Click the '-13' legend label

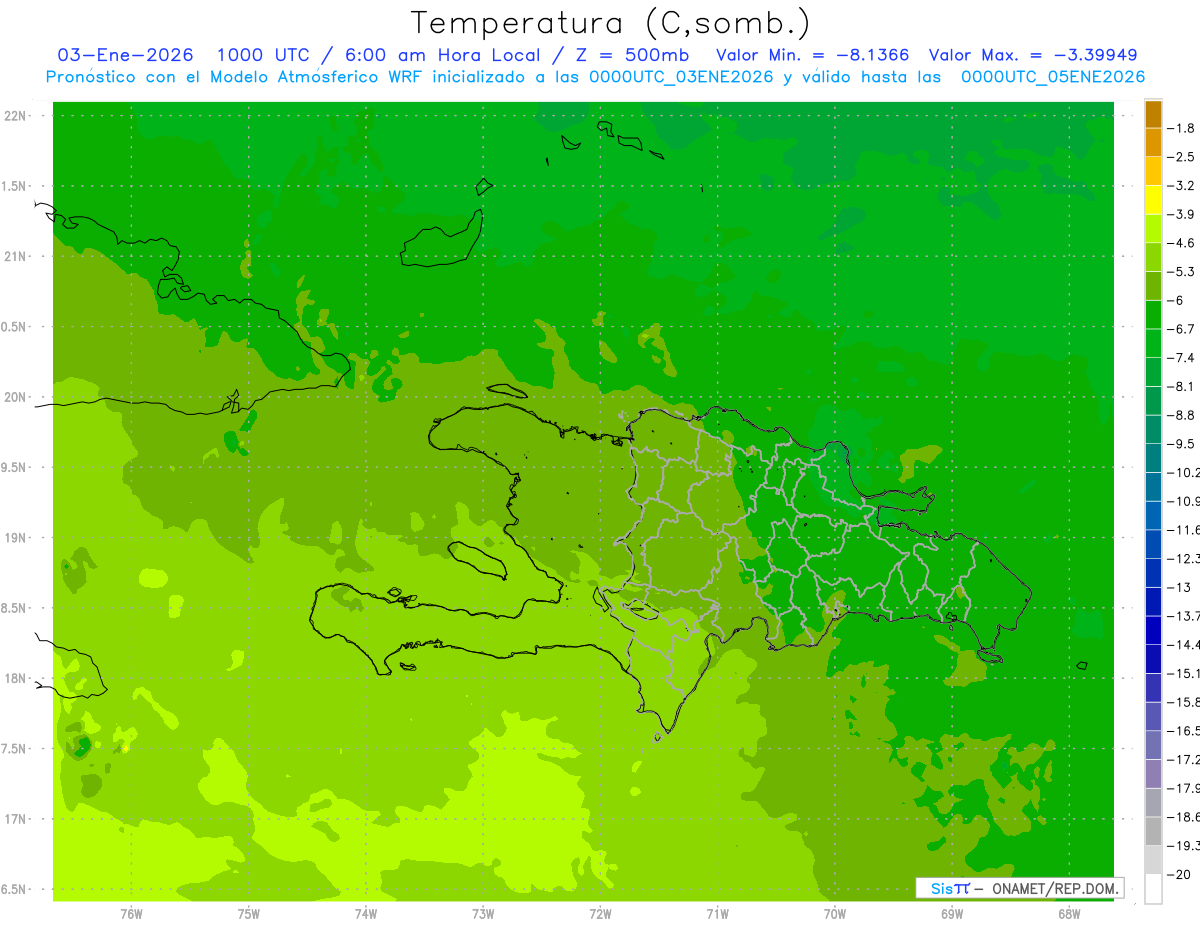tap(1180, 587)
